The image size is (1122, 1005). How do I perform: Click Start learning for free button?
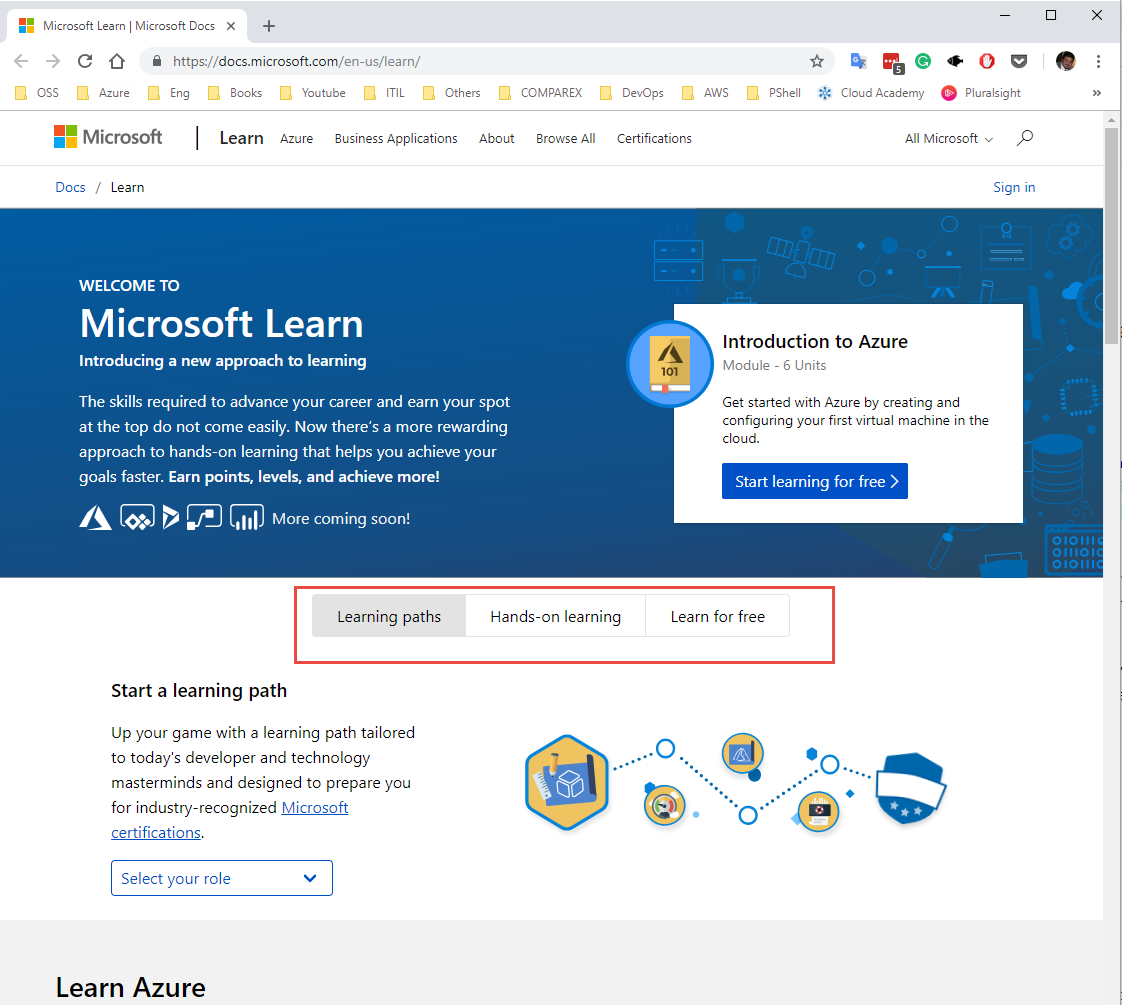(x=815, y=481)
